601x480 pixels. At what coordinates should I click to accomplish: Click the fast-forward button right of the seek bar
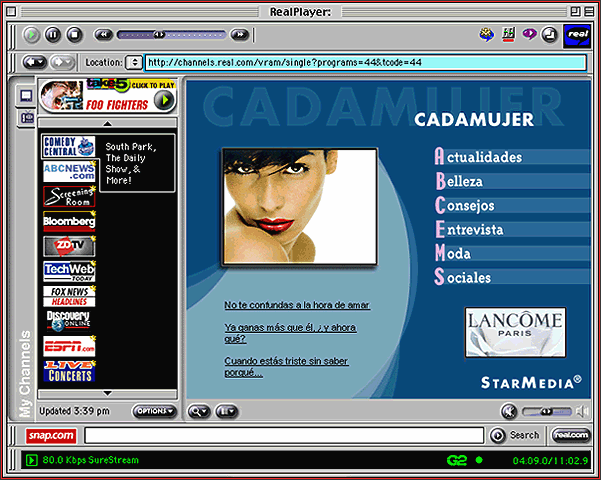pyautogui.click(x=240, y=35)
